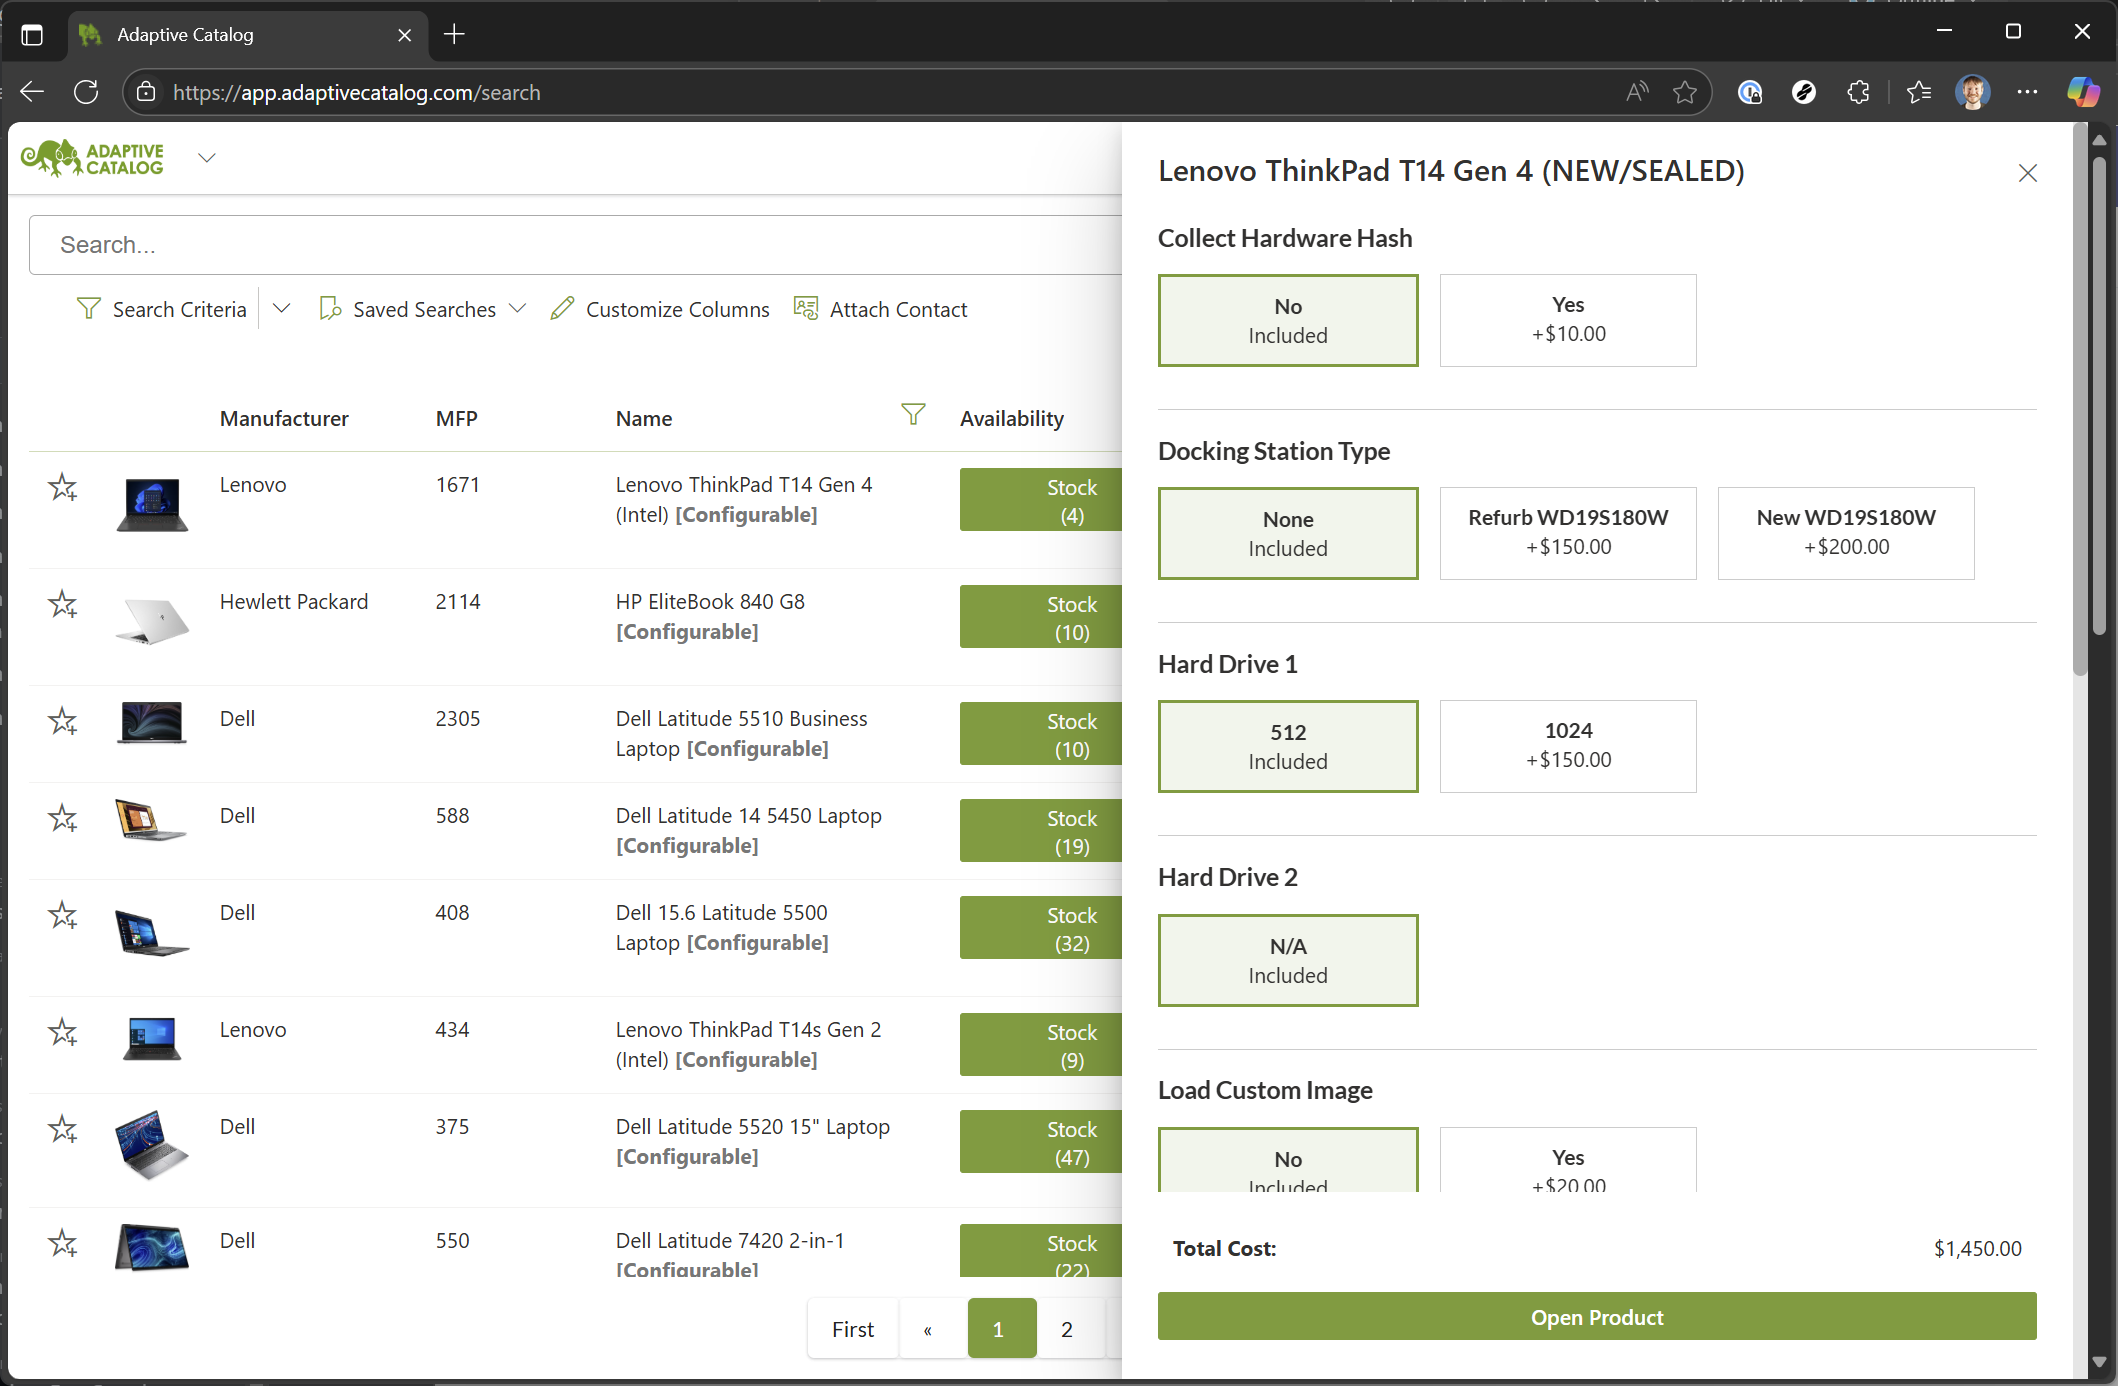This screenshot has height=1386, width=2118.
Task: Click the configuration panel vertical scrollbar
Action: 2080,400
